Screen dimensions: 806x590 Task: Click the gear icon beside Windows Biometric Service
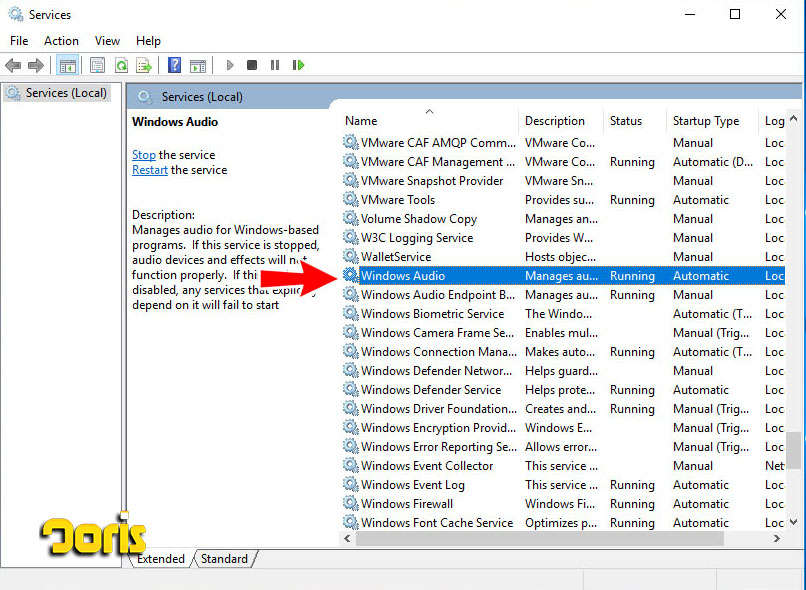tap(351, 314)
